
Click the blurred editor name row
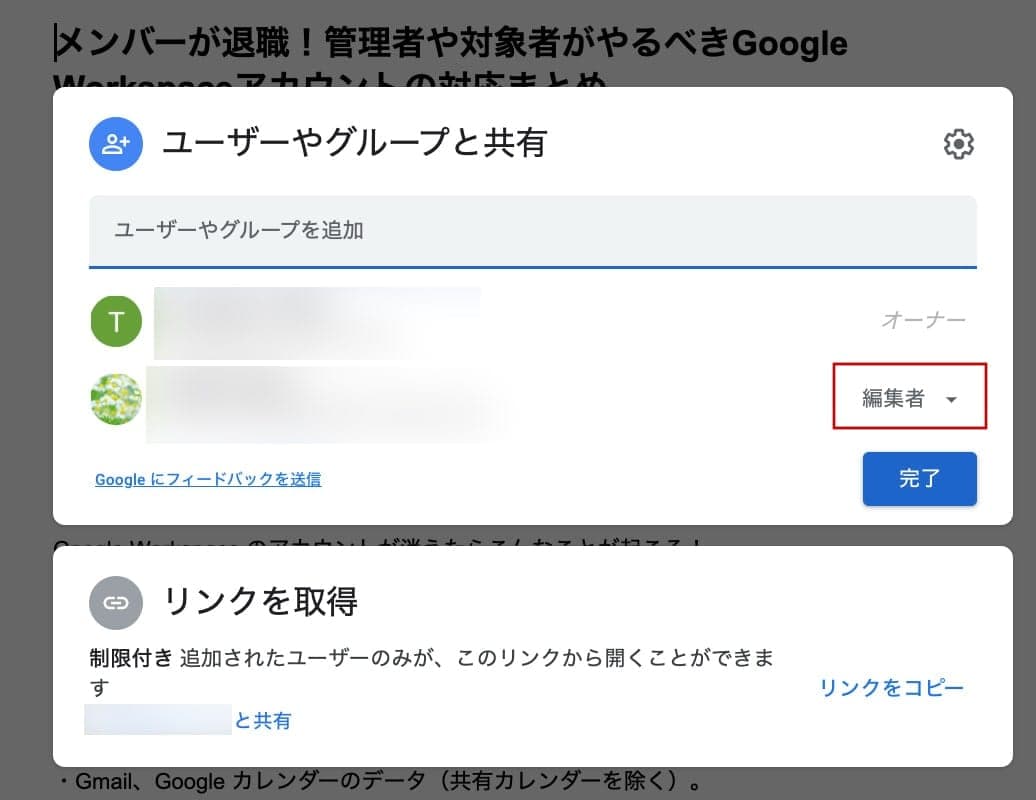coord(328,404)
